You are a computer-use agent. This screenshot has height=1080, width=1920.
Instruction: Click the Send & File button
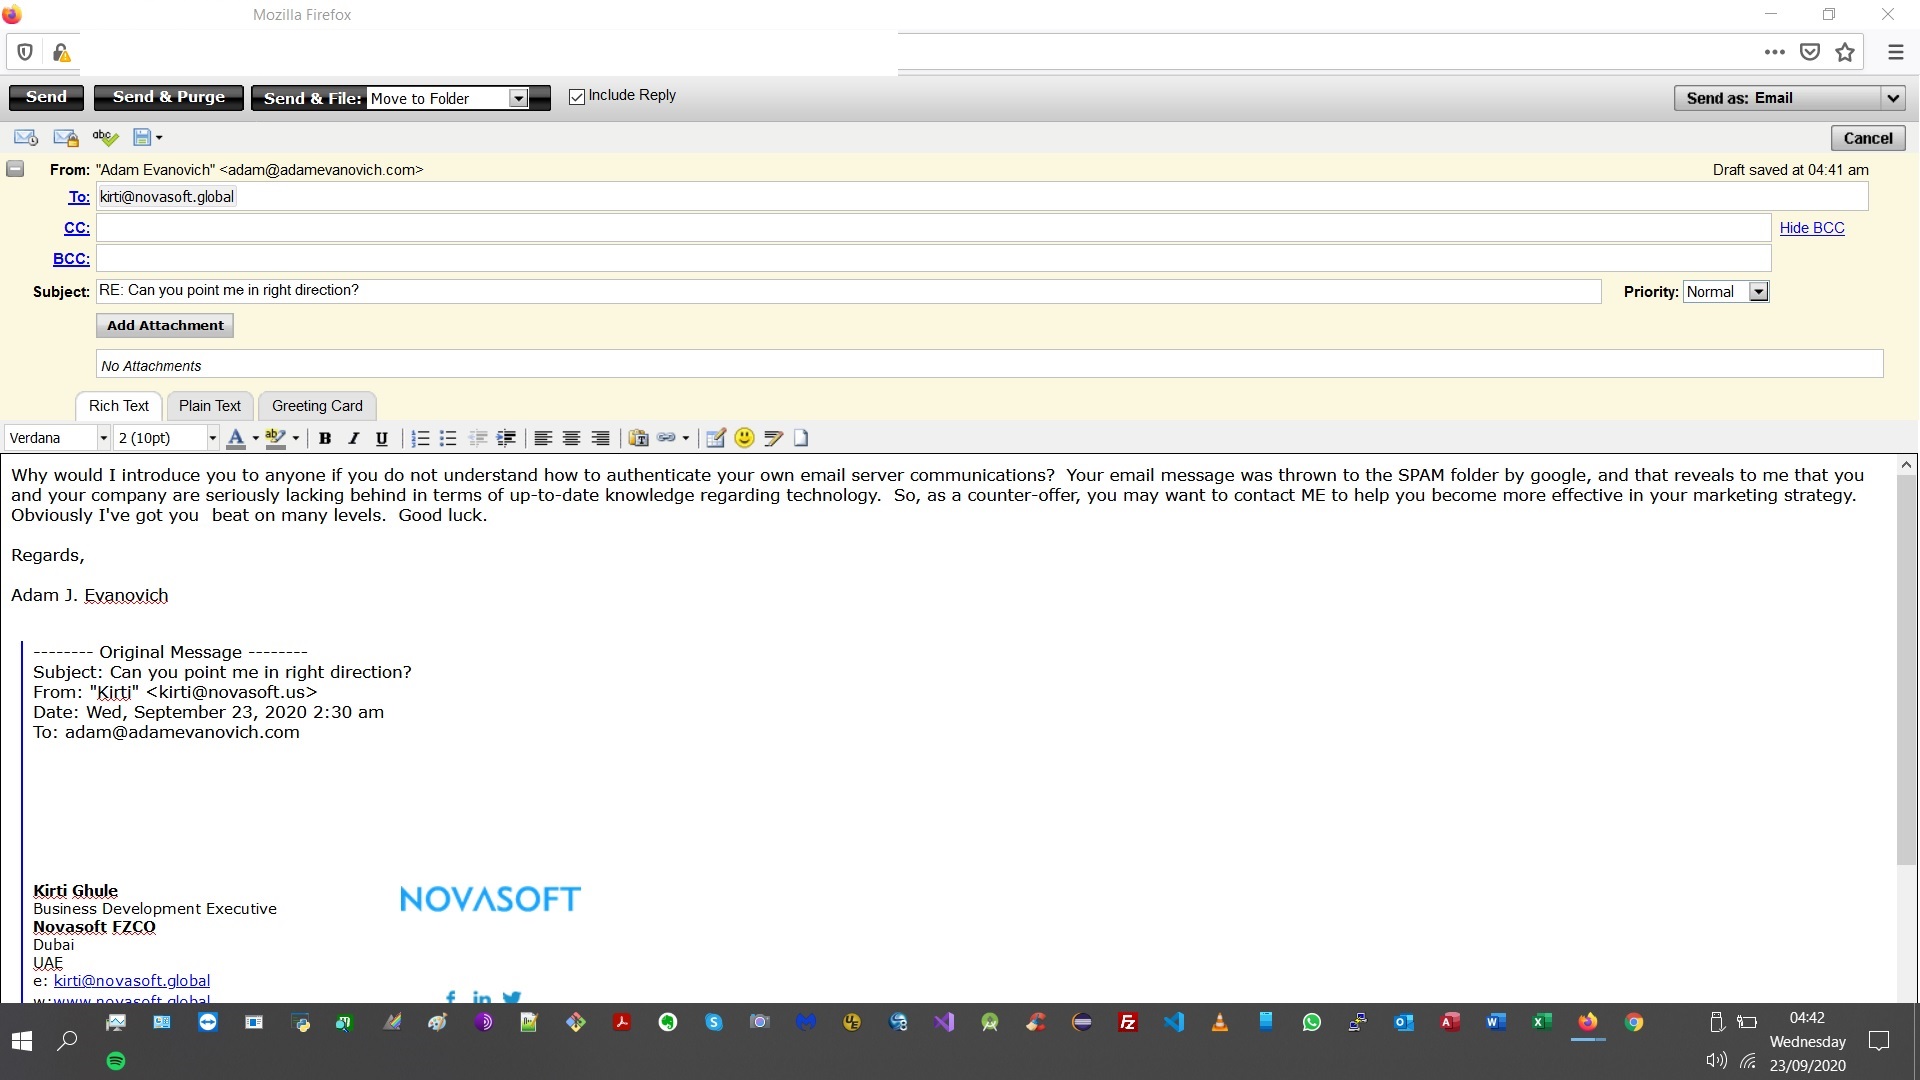click(x=312, y=98)
